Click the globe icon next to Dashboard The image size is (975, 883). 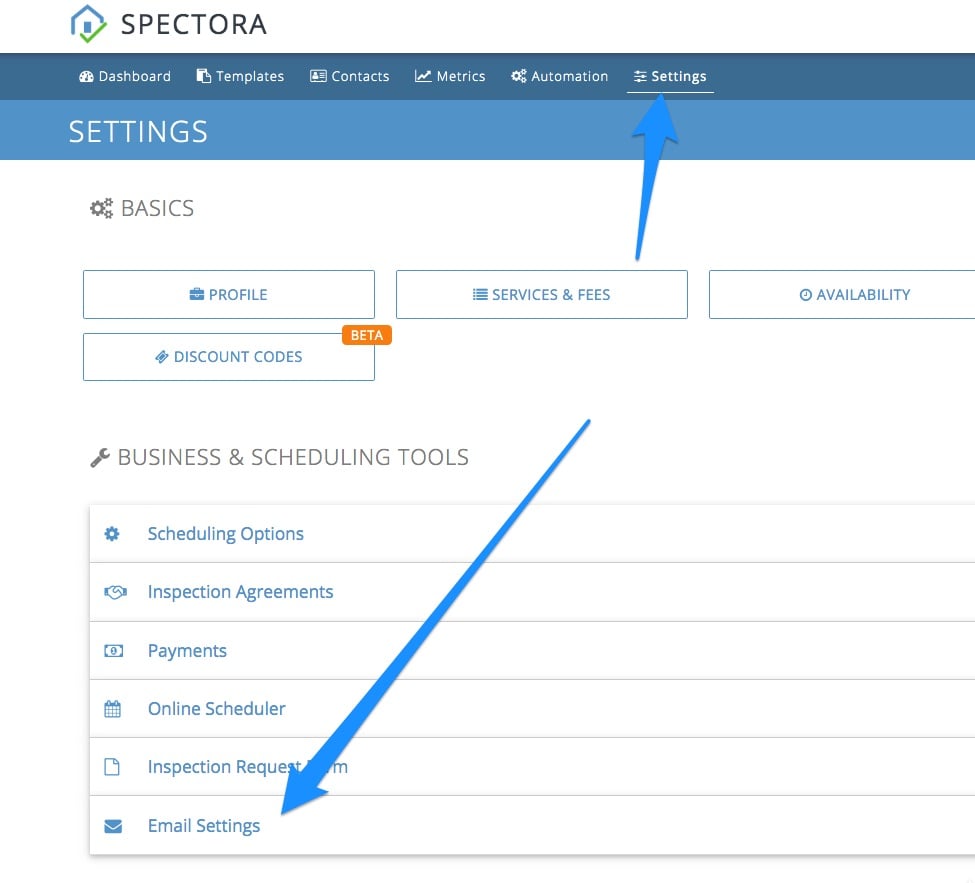tap(86, 75)
